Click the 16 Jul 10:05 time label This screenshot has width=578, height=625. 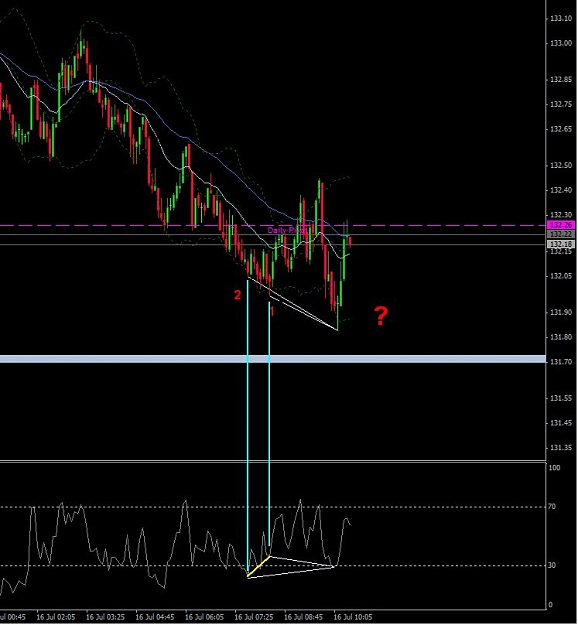click(x=353, y=617)
